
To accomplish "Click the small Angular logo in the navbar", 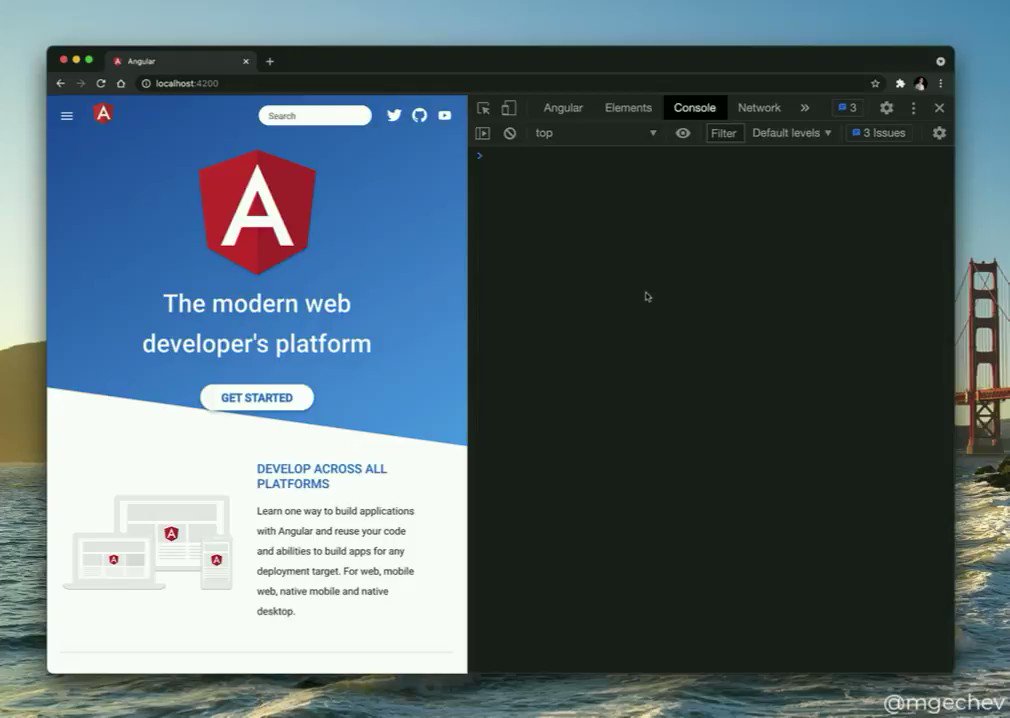I will [103, 114].
